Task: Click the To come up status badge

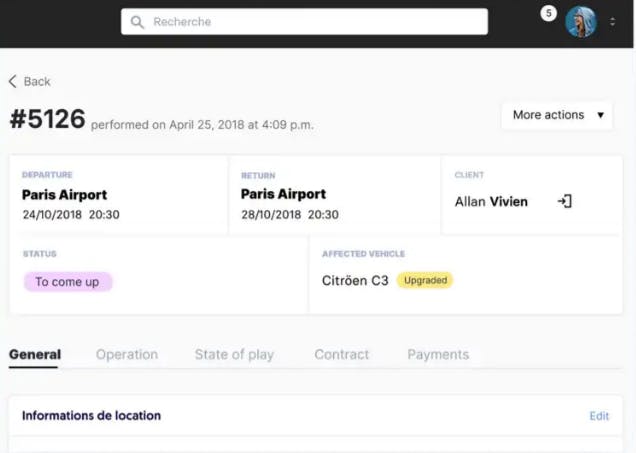Action: pos(68,282)
